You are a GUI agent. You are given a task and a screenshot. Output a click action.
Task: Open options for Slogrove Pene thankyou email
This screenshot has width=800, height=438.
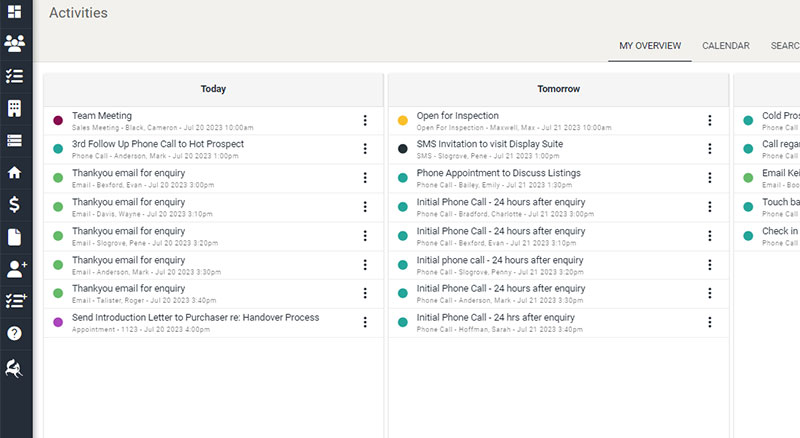tap(365, 236)
